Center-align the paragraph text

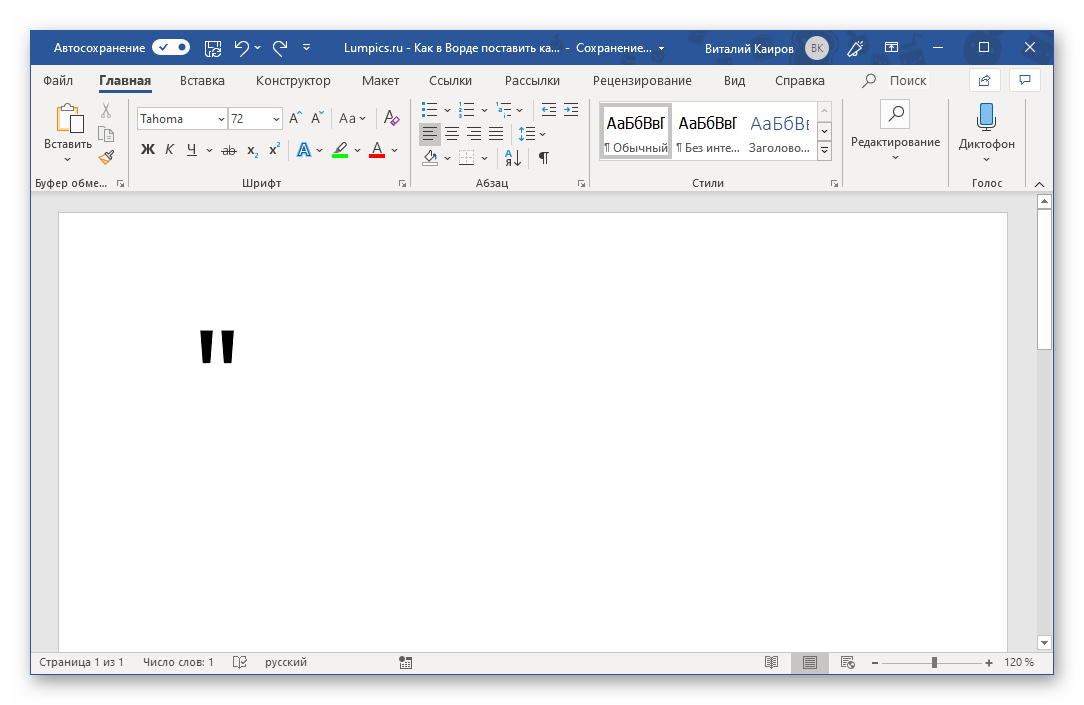(x=452, y=133)
